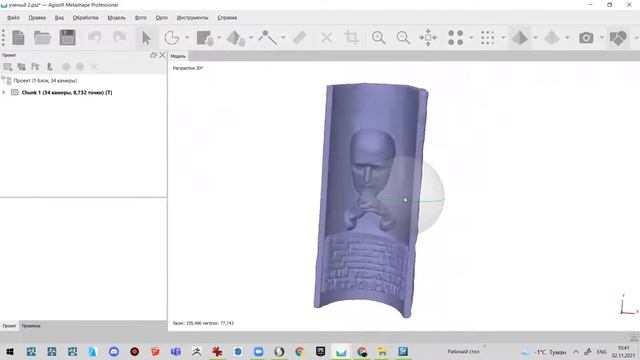Open the Модель menu

point(116,18)
